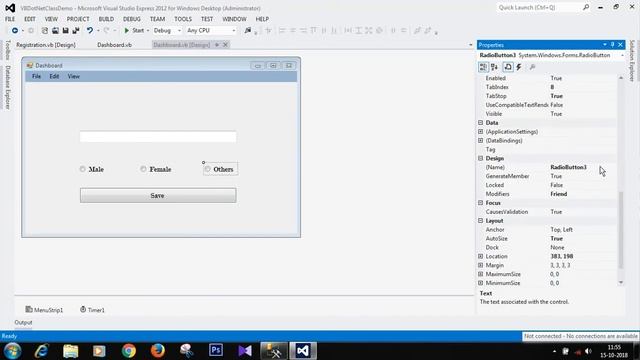Image resolution: width=640 pixels, height=360 pixels.
Task: Select the Others radio button
Action: [220, 169]
